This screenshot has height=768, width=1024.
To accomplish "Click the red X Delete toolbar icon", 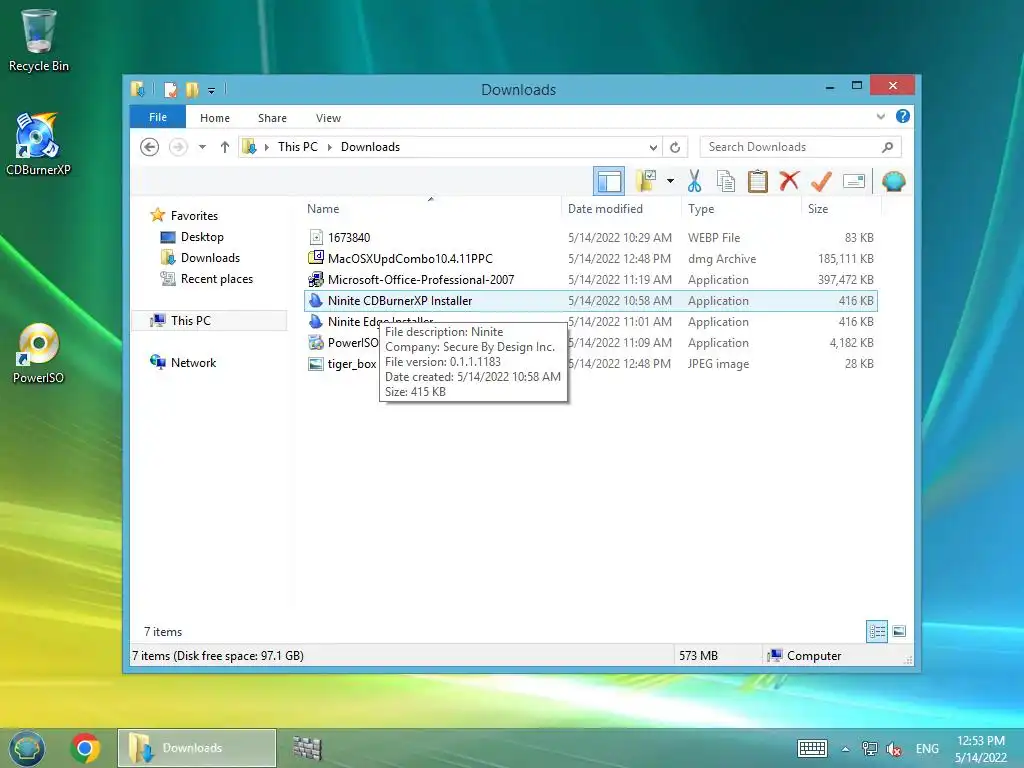I will pyautogui.click(x=789, y=181).
